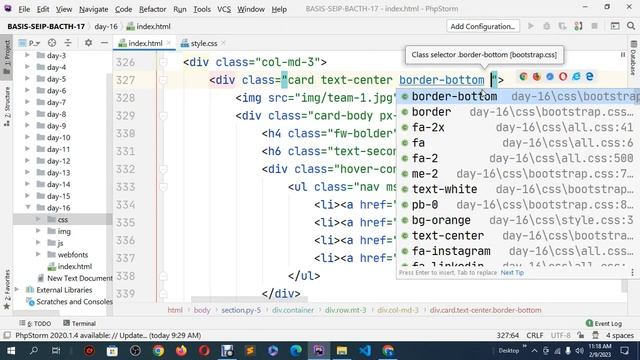Open the Refactor menu
This screenshot has height=360, width=640.
pos(152,9)
